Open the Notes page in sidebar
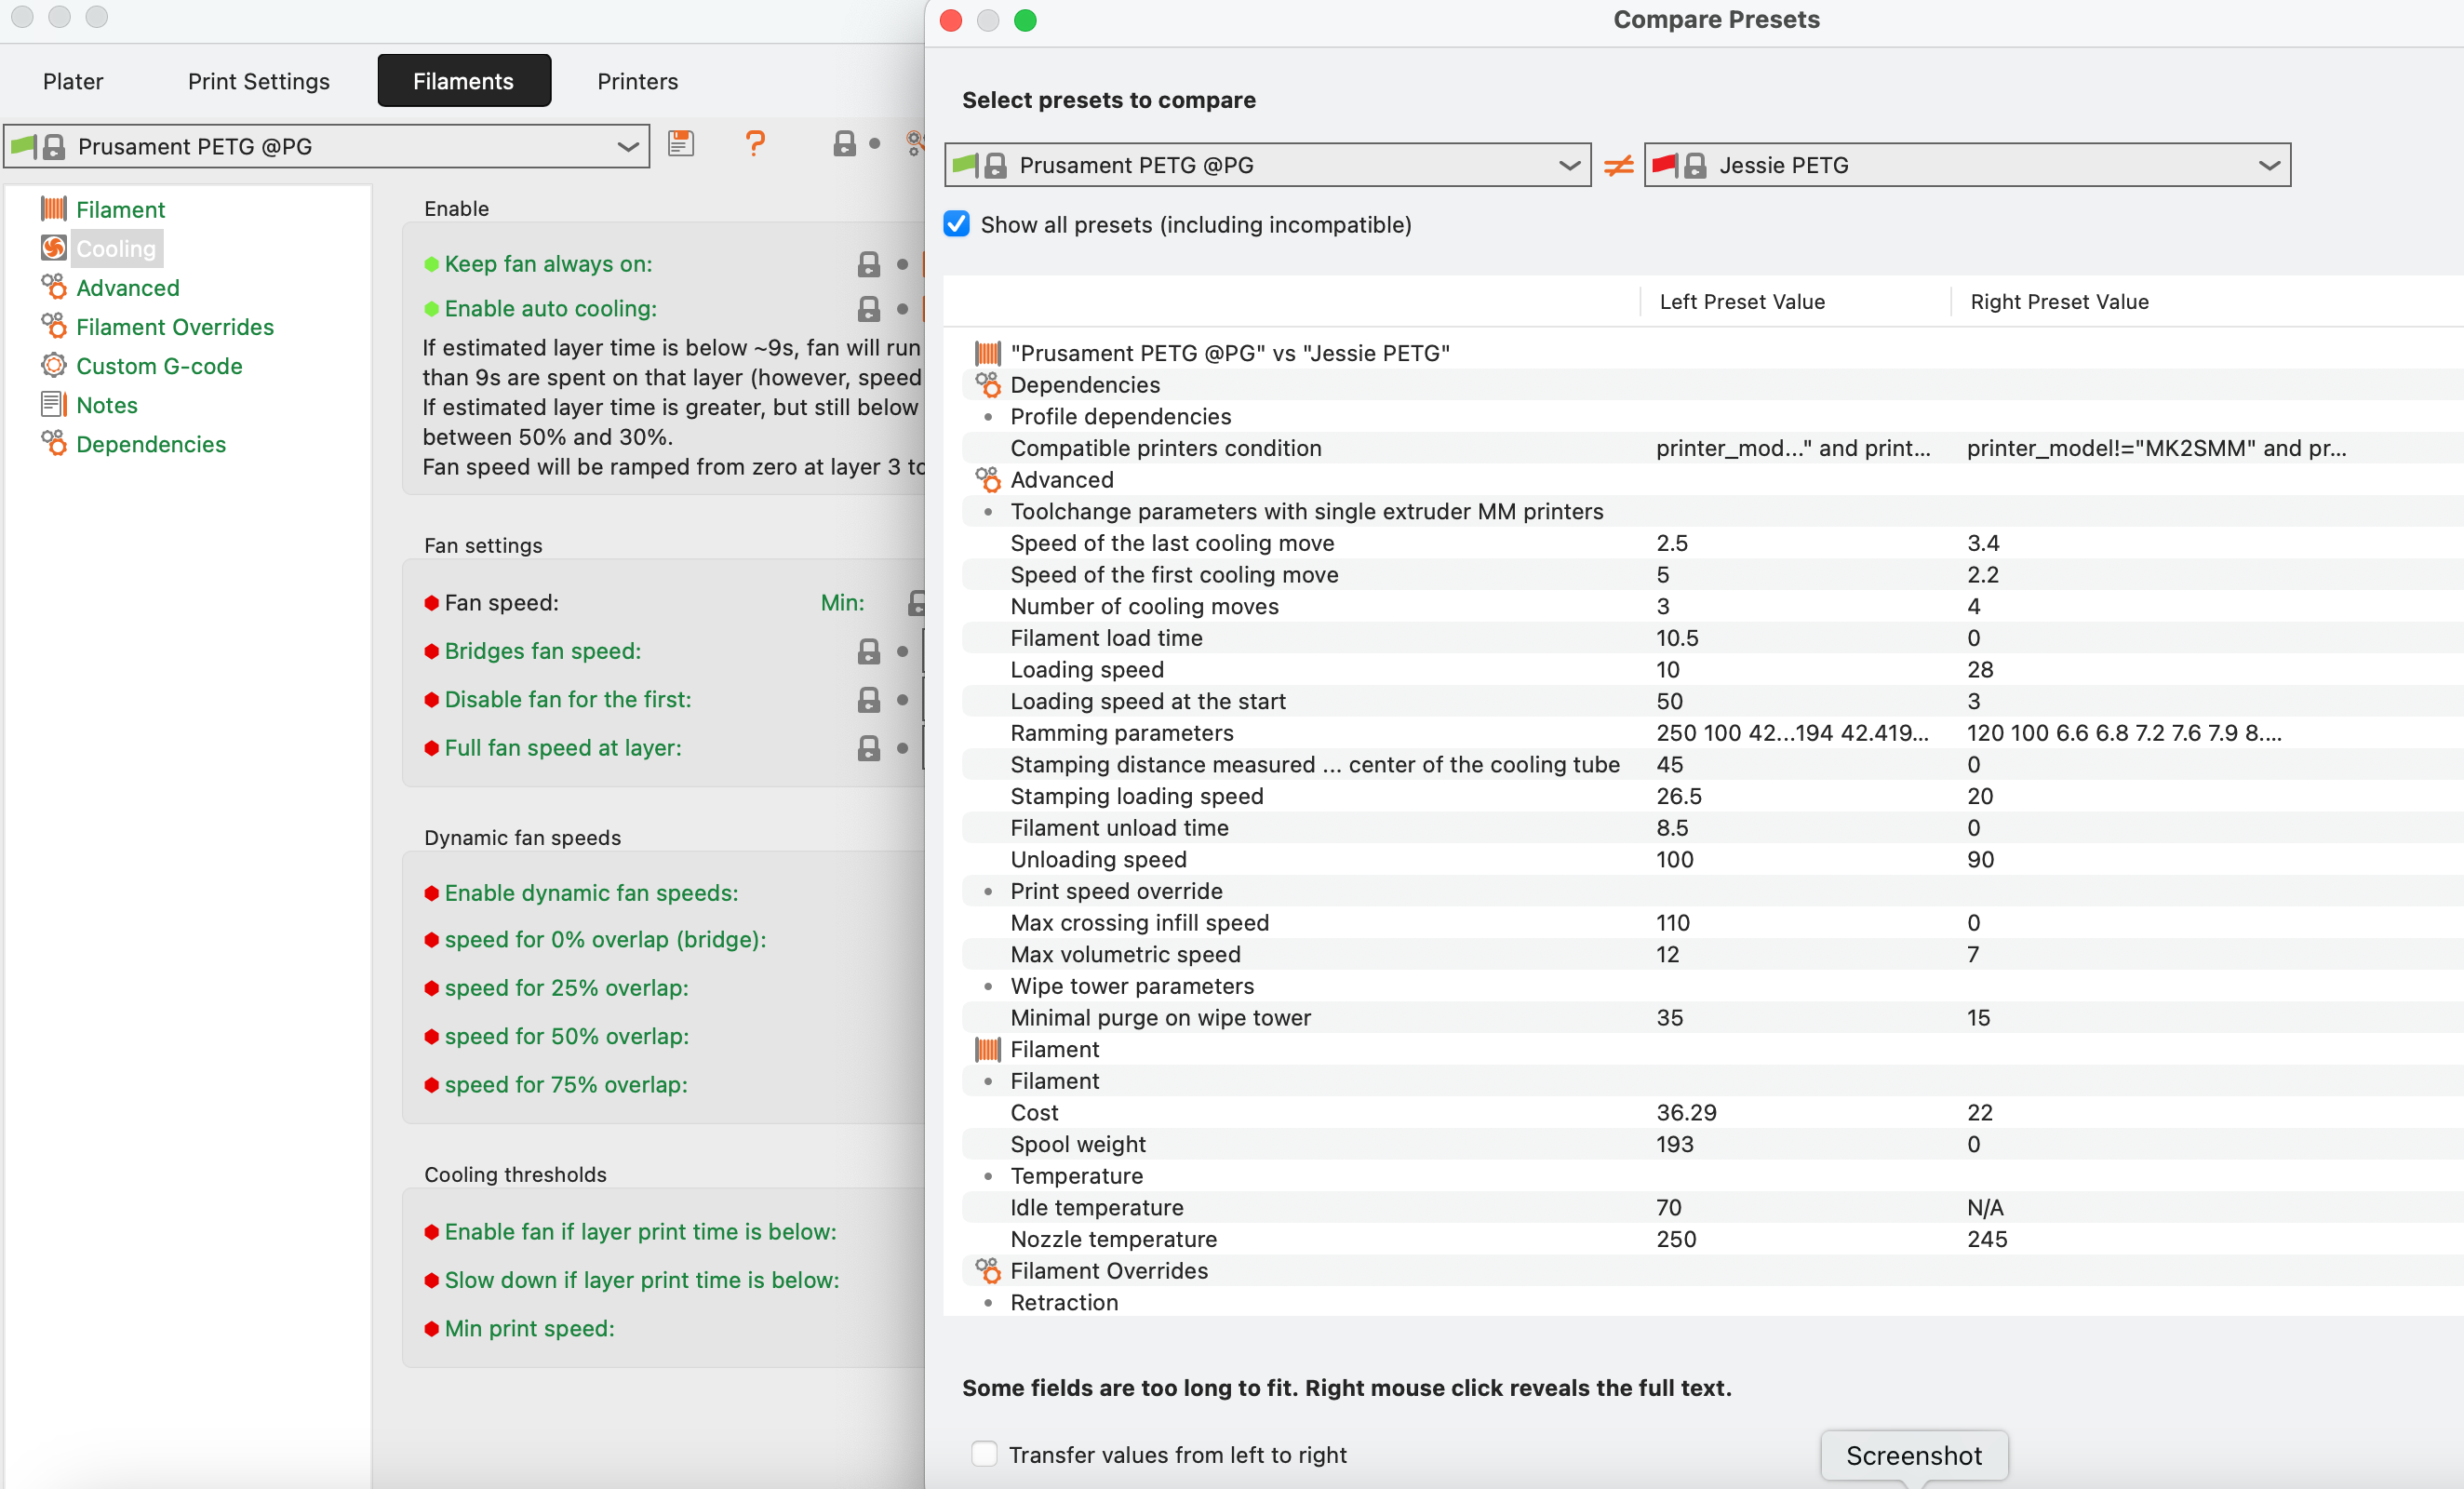2464x1489 pixels. [107, 405]
